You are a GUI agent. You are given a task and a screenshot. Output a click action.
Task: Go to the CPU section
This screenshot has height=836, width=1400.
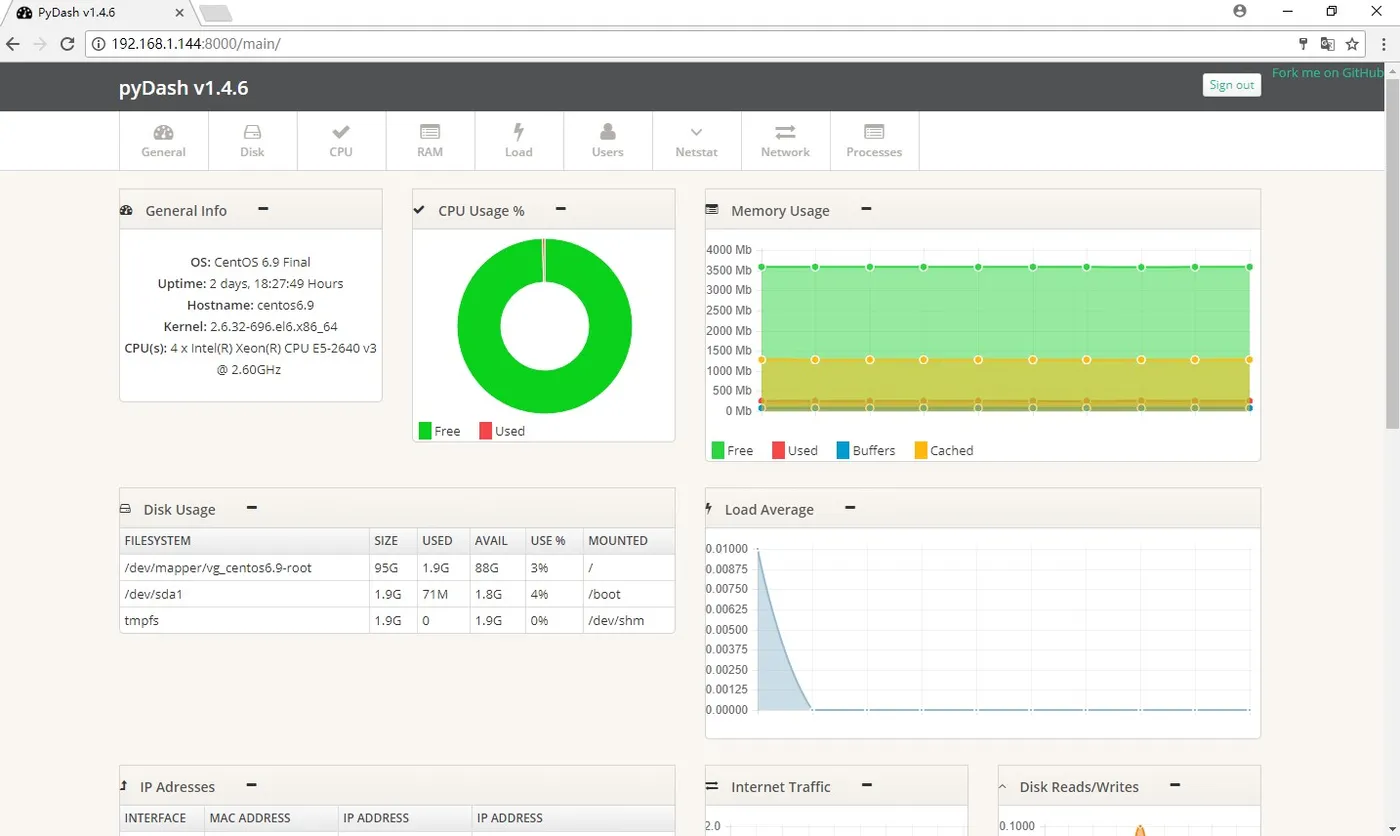tap(341, 141)
